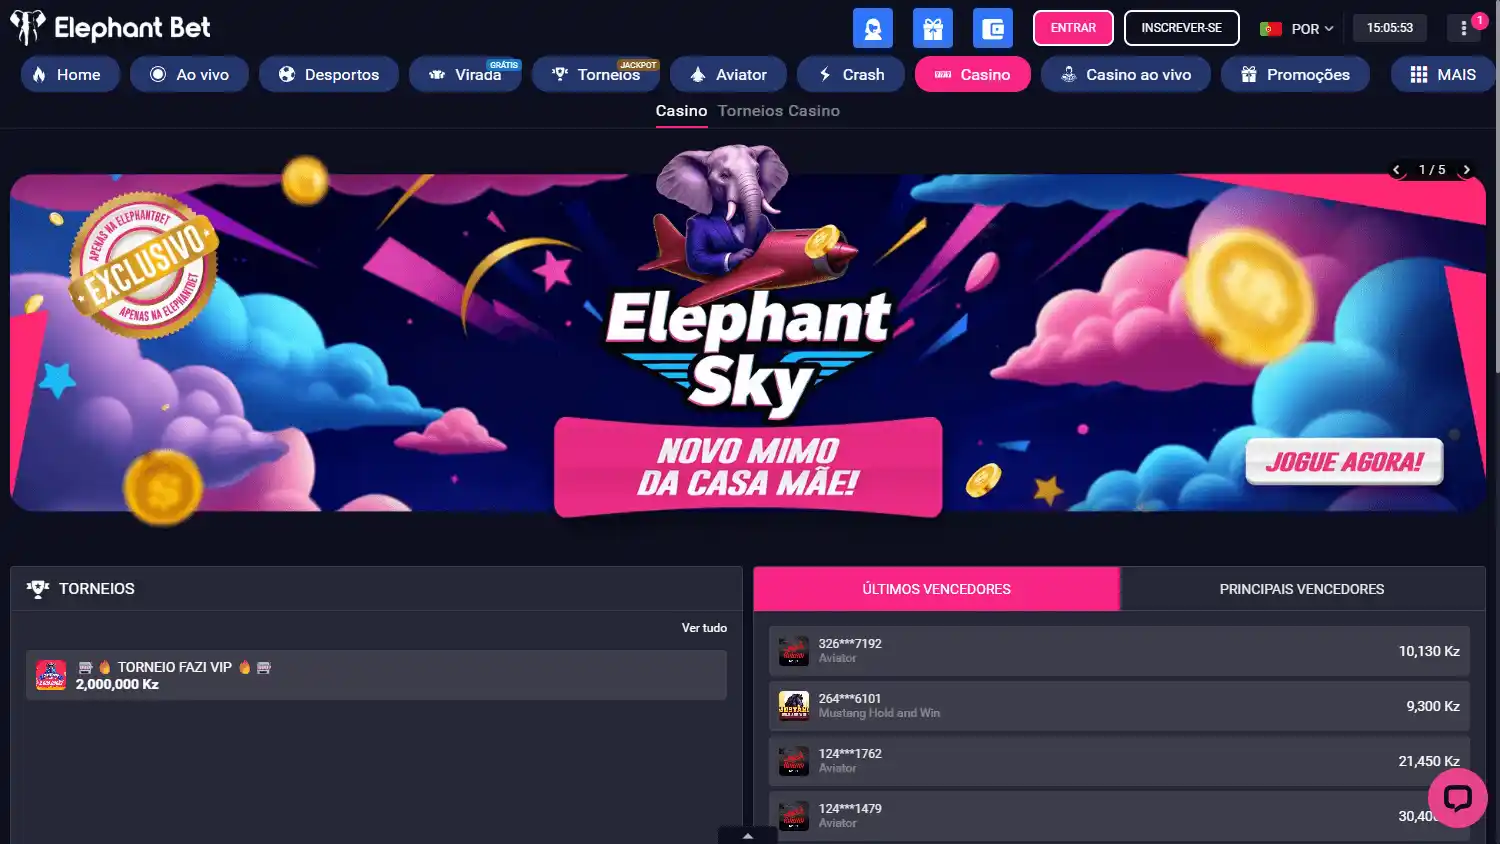Click the 9,300 Kz winning amount

coord(1433,706)
